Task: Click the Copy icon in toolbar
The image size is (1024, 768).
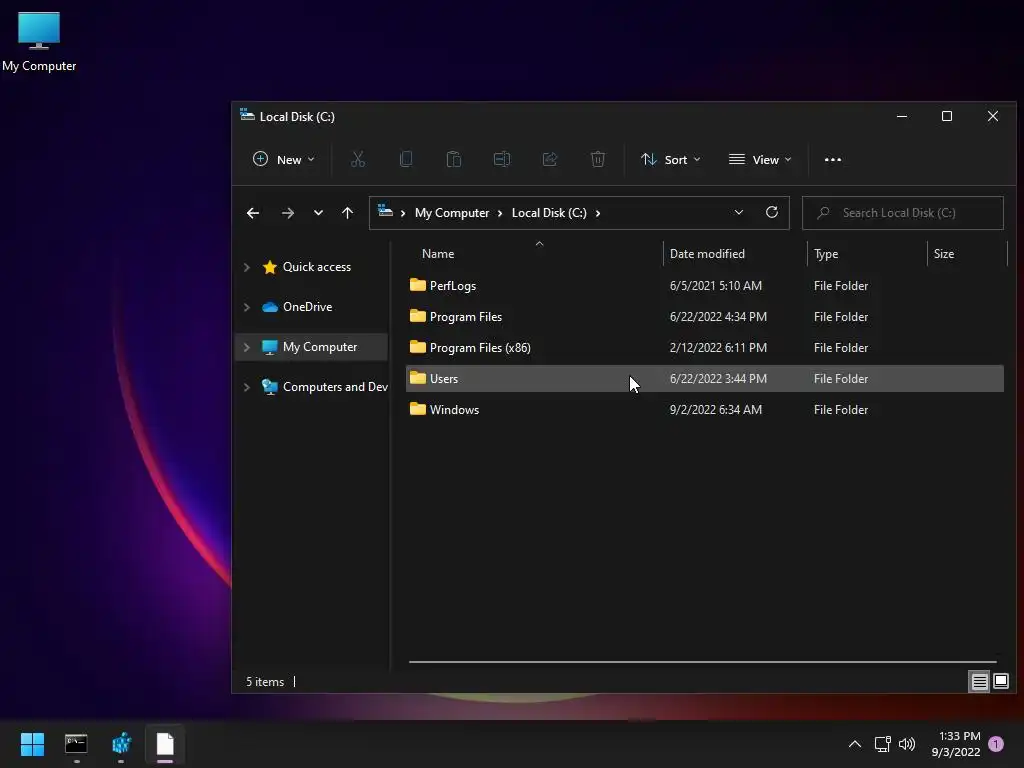Action: [406, 159]
